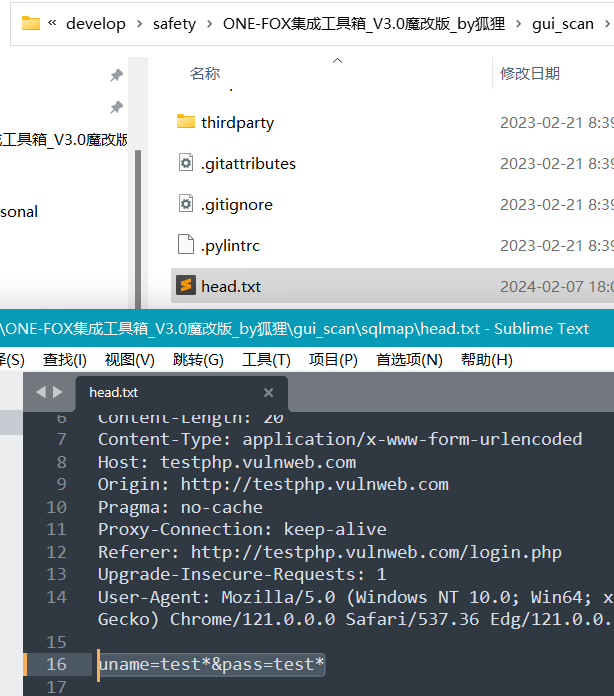
Task: Open the partially visible 选择(S) menu
Action: pyautogui.click(x=12, y=360)
